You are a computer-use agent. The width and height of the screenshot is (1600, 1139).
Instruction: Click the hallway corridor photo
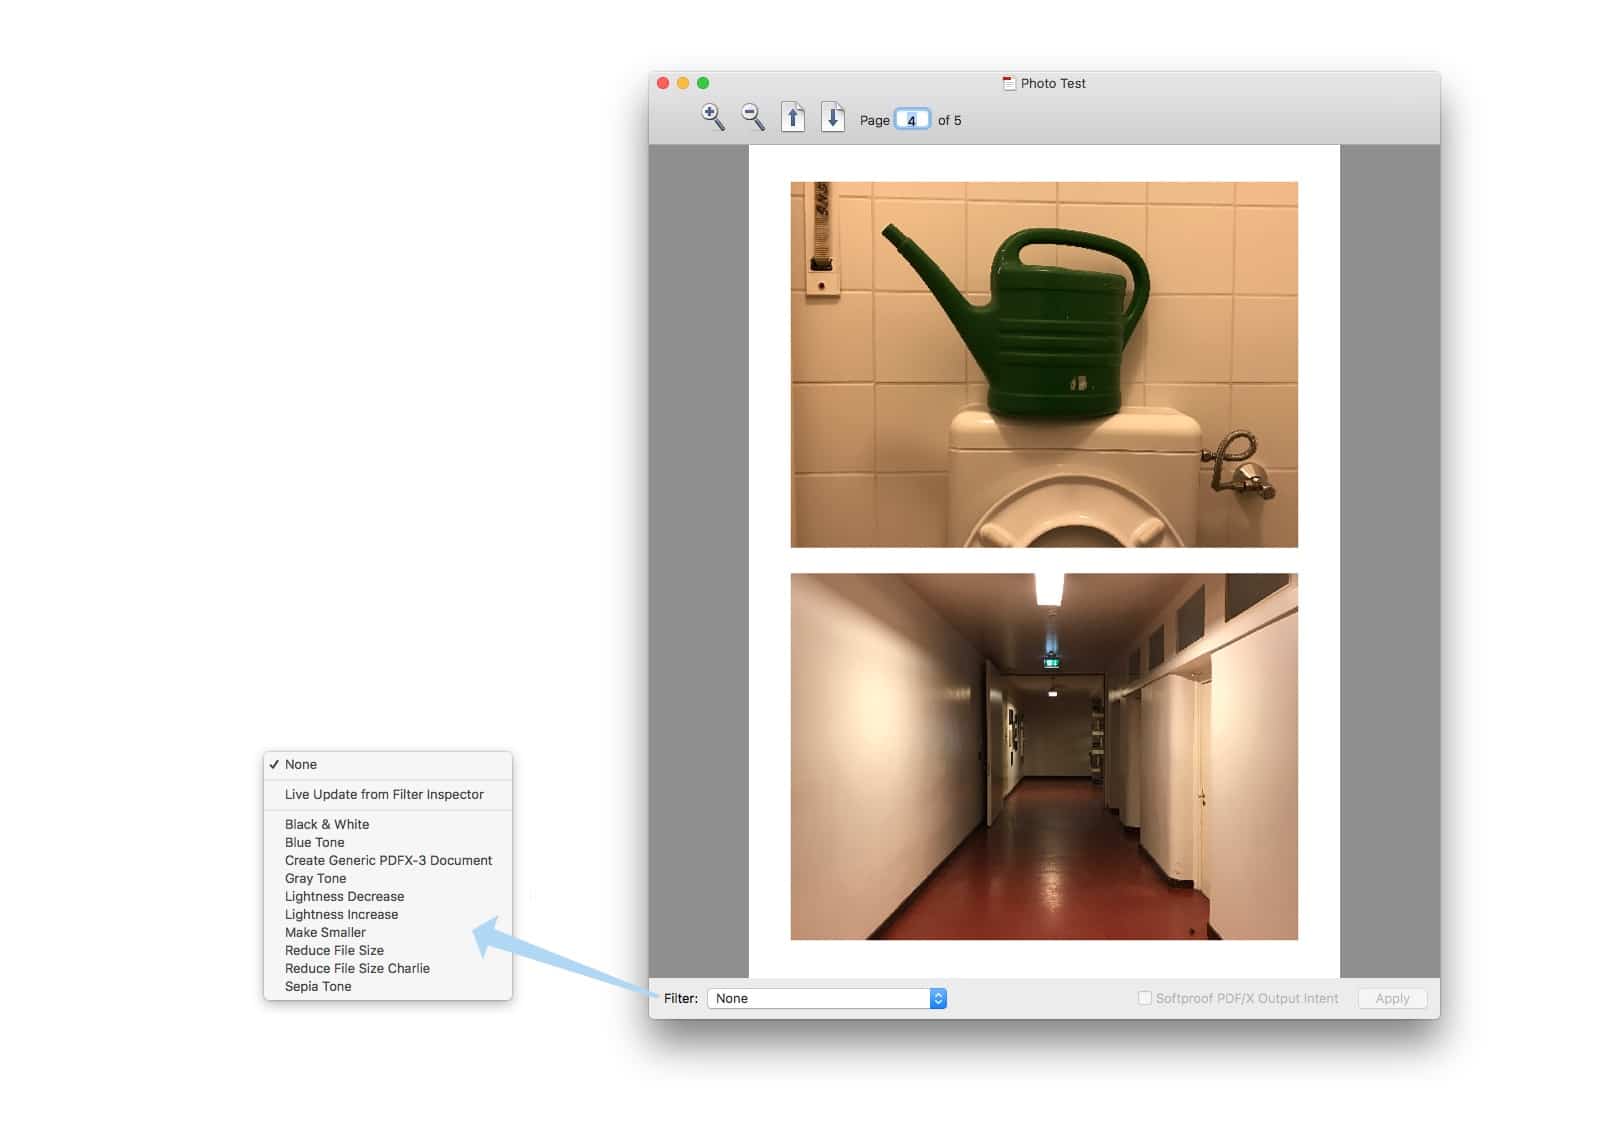(x=1044, y=757)
